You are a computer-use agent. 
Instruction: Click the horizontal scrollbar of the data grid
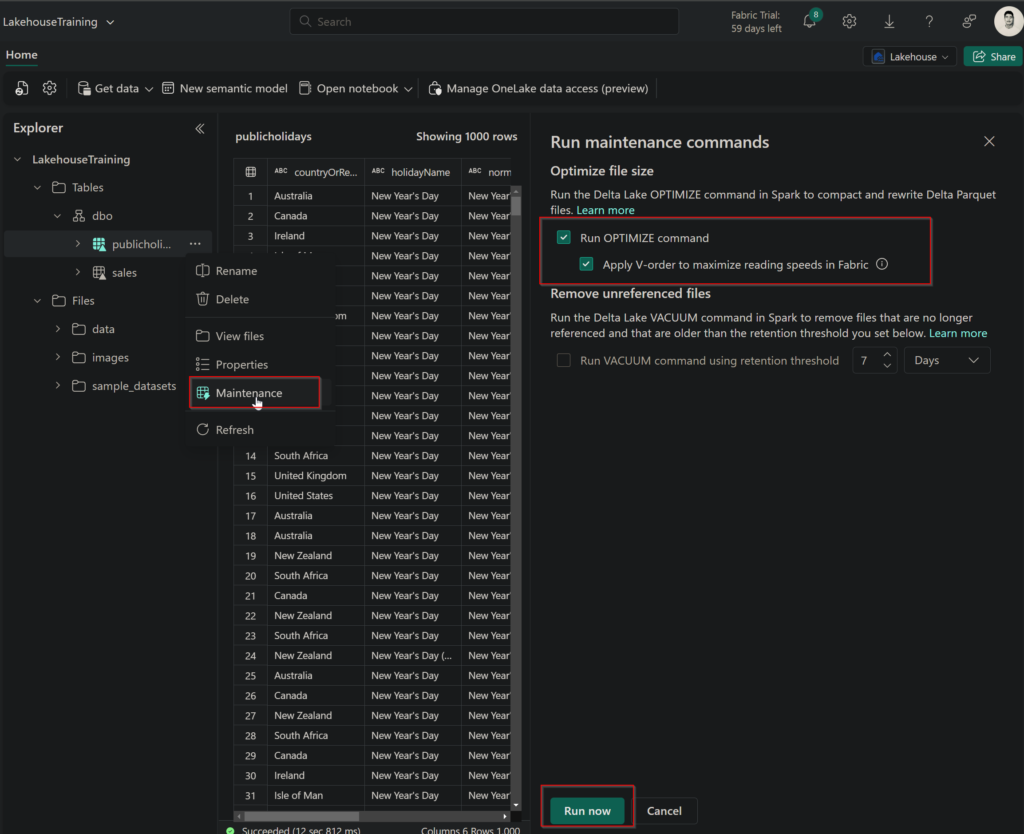301,816
